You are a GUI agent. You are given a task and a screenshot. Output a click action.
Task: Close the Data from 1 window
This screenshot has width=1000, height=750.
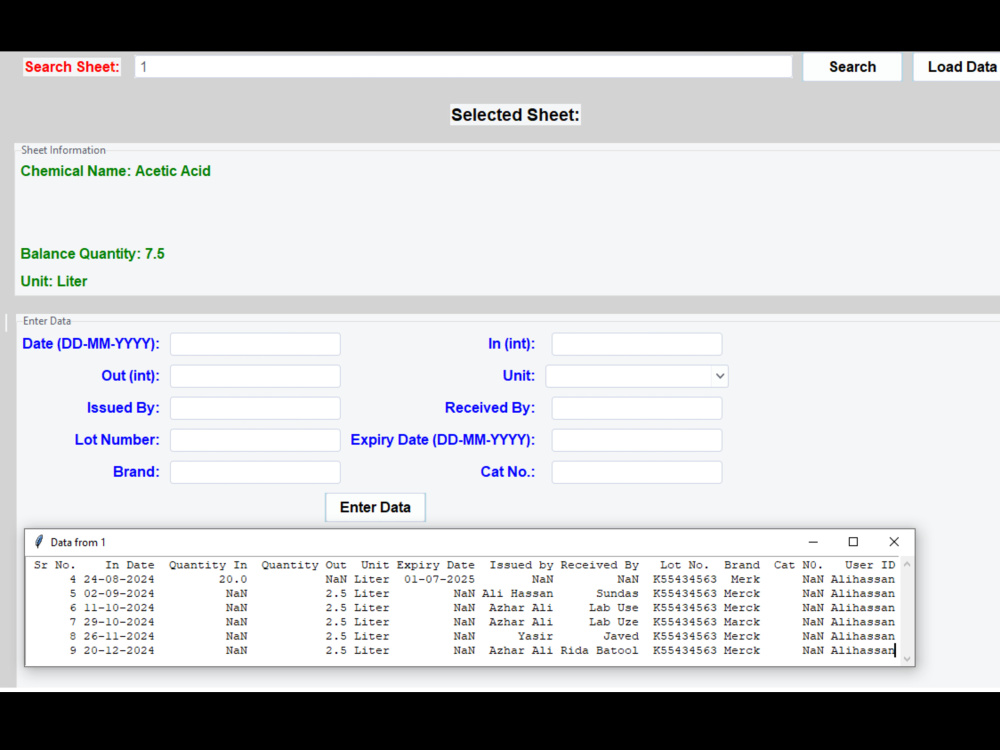pyautogui.click(x=894, y=542)
